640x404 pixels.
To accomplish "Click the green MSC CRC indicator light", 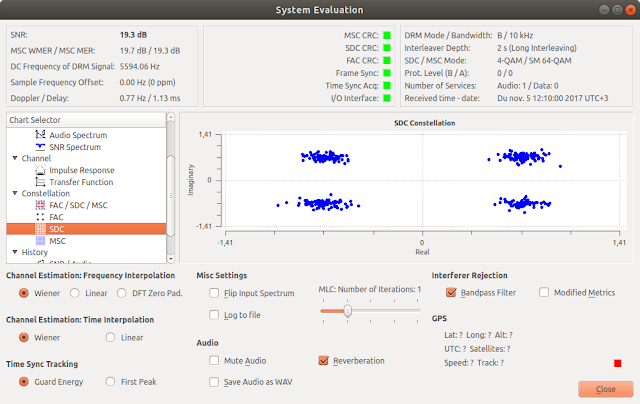I will 387,36.
